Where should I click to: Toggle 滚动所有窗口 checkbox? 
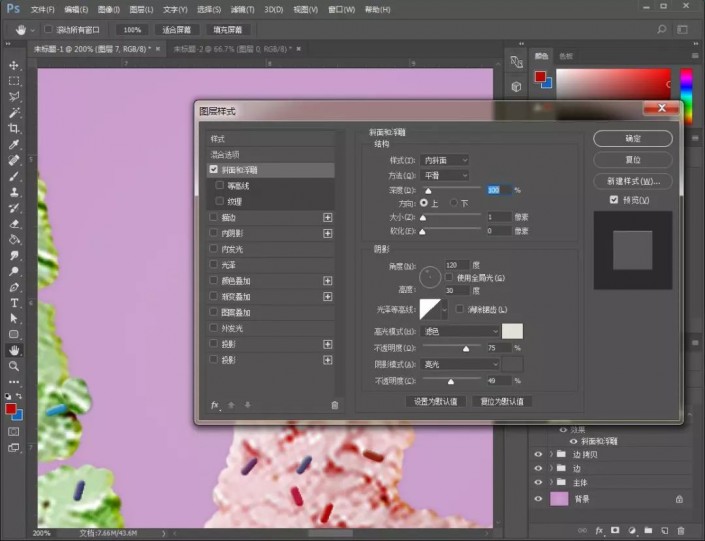pos(48,29)
